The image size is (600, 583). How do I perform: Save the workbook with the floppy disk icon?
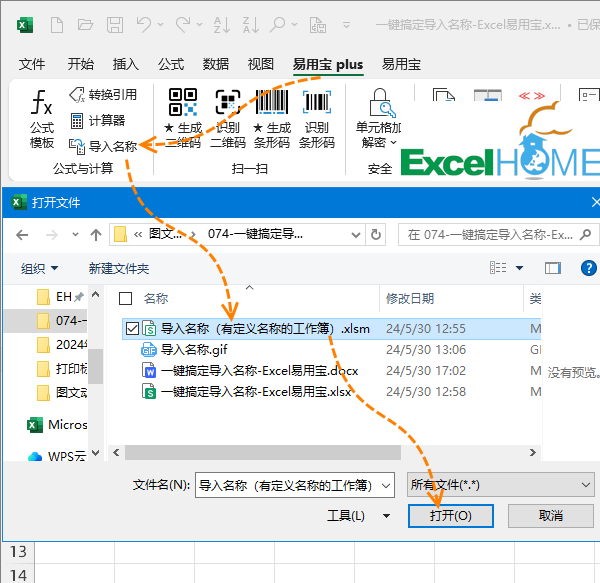click(114, 25)
